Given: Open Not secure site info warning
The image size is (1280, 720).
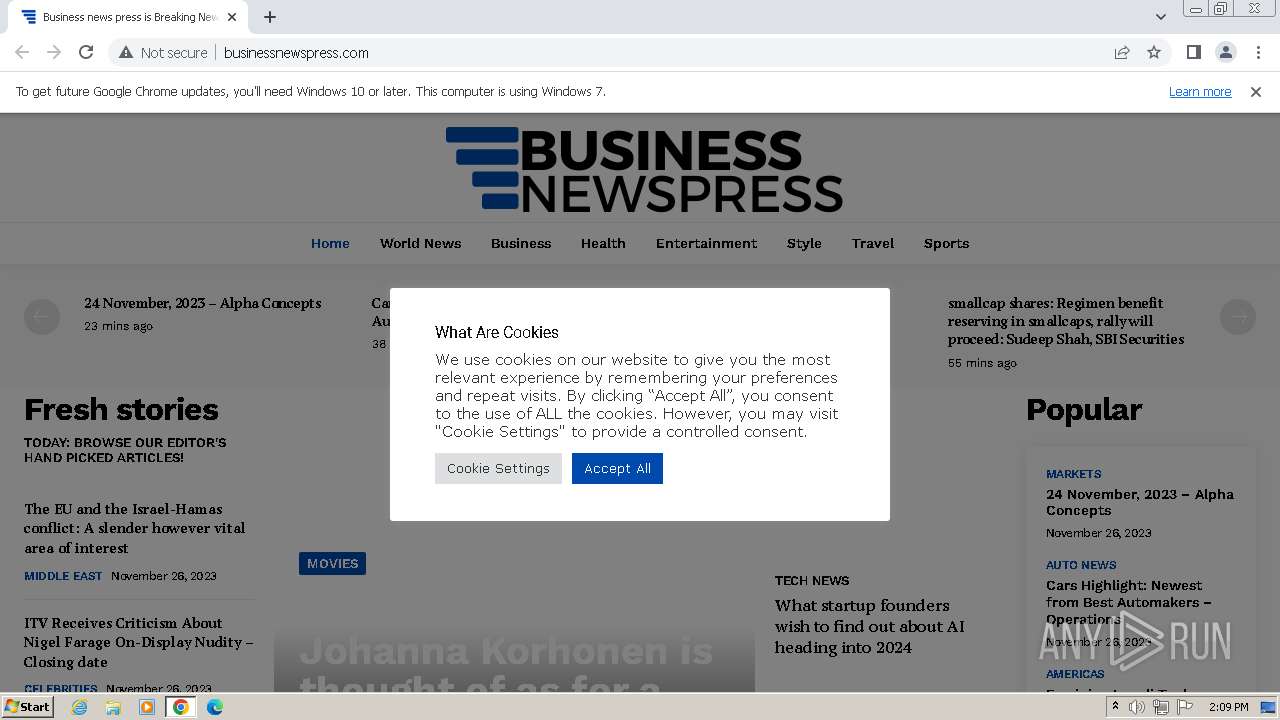Looking at the screenshot, I should [163, 52].
